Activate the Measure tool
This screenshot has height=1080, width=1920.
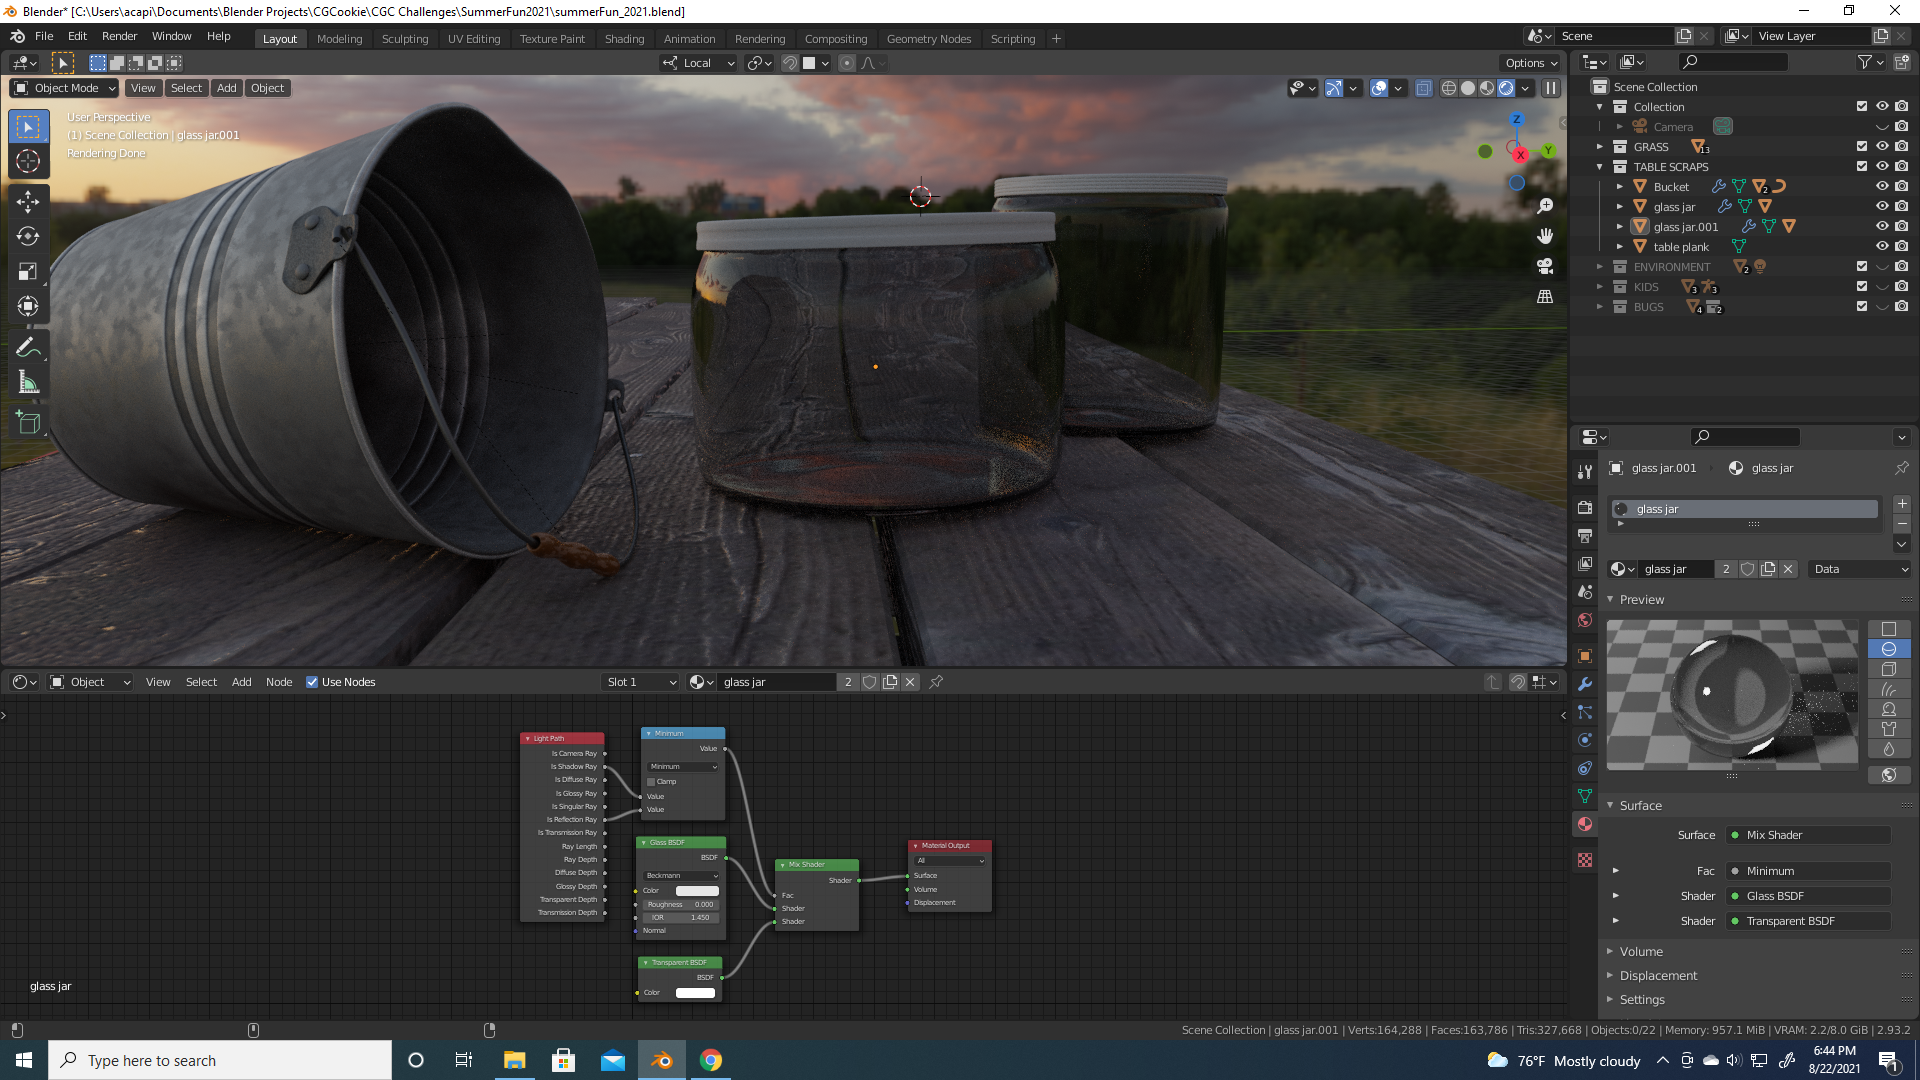click(28, 383)
